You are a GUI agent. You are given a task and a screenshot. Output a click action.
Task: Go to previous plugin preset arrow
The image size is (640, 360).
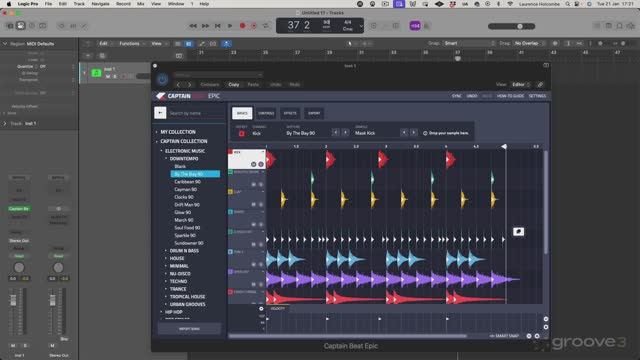click(178, 84)
